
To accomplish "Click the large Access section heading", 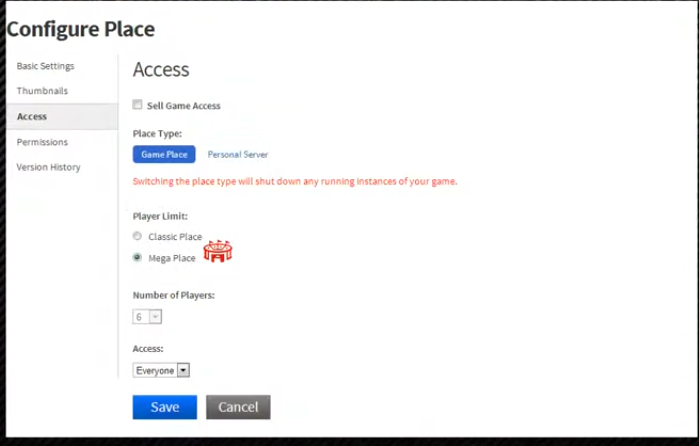I will pyautogui.click(x=161, y=70).
